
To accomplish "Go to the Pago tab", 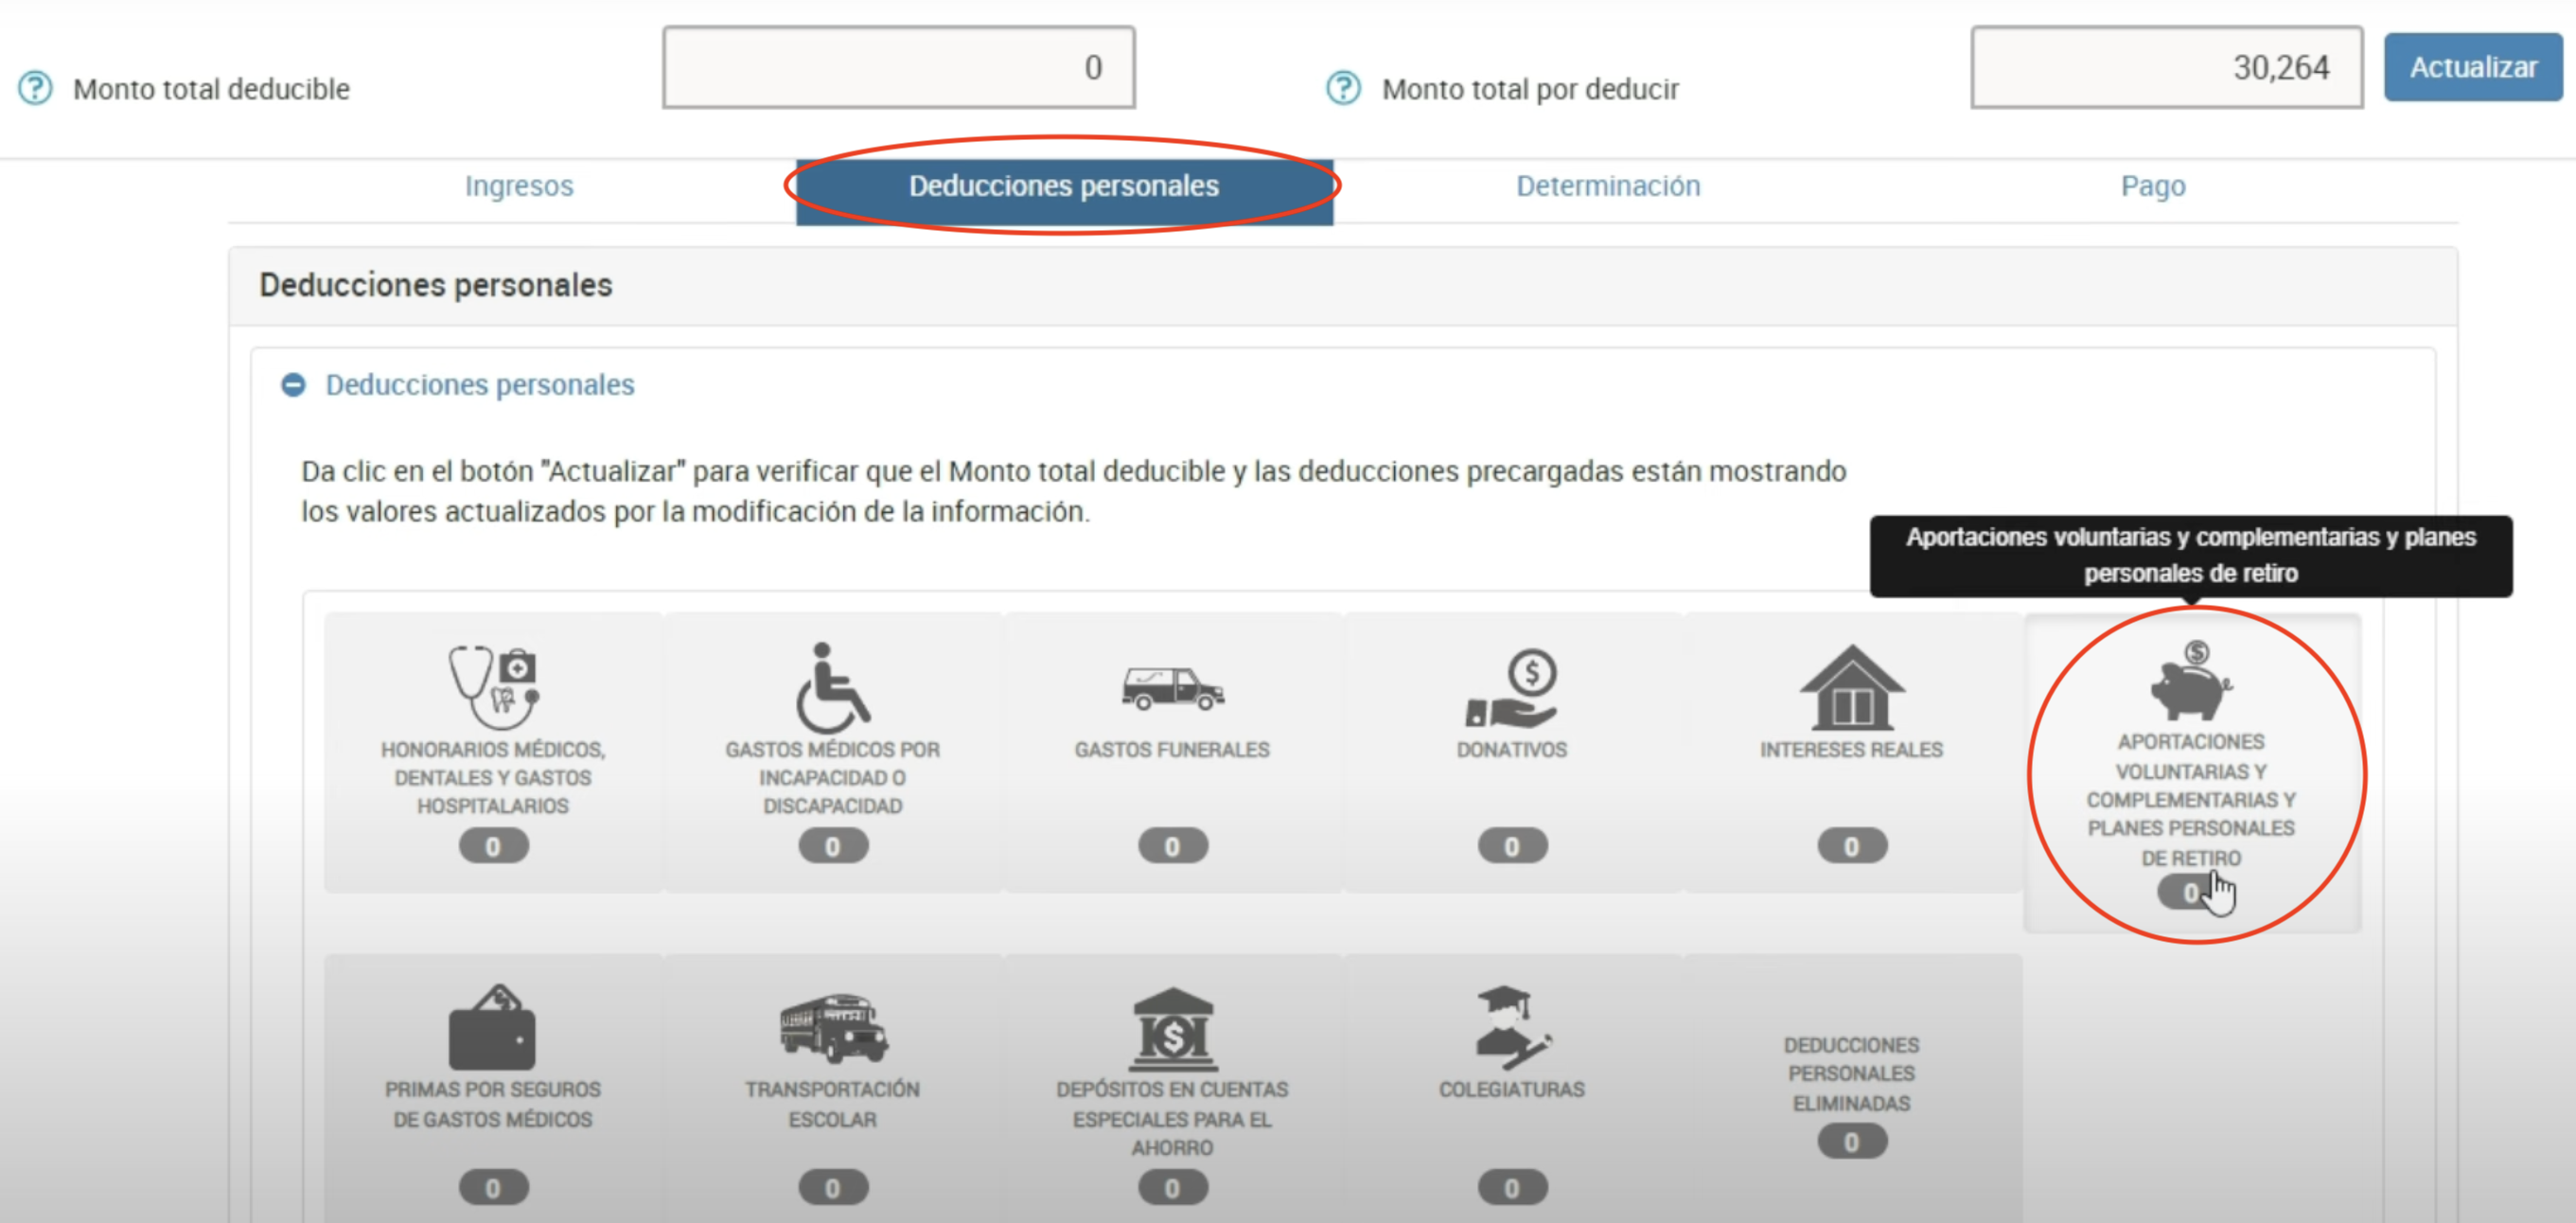I will point(2152,186).
